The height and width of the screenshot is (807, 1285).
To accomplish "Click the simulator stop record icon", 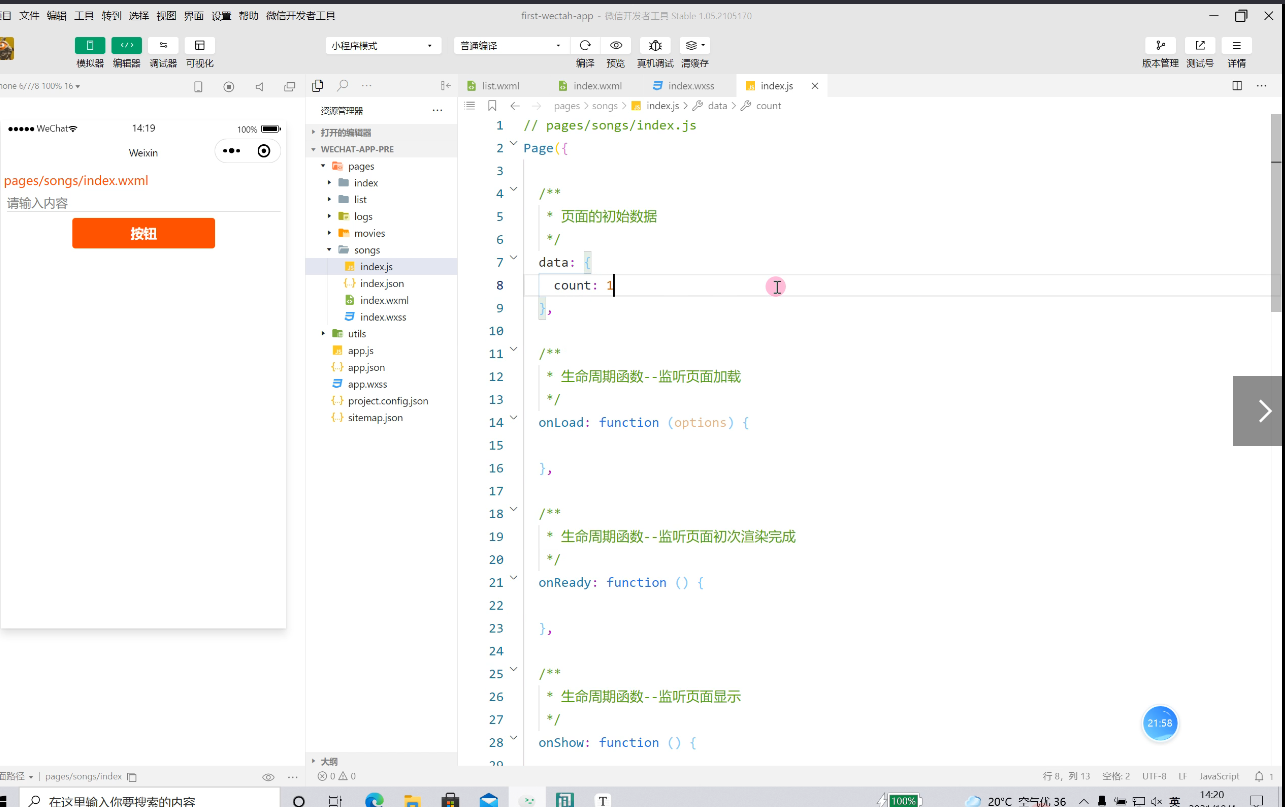I will pos(229,87).
